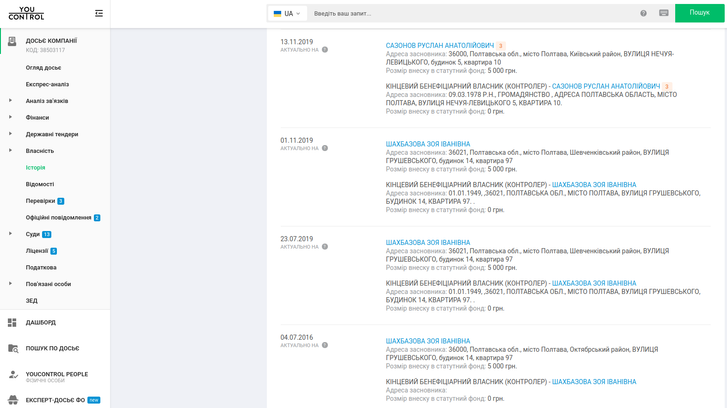727x408 pixels.
Task: Open Аналіз зв'язків menu item
Action: point(47,101)
